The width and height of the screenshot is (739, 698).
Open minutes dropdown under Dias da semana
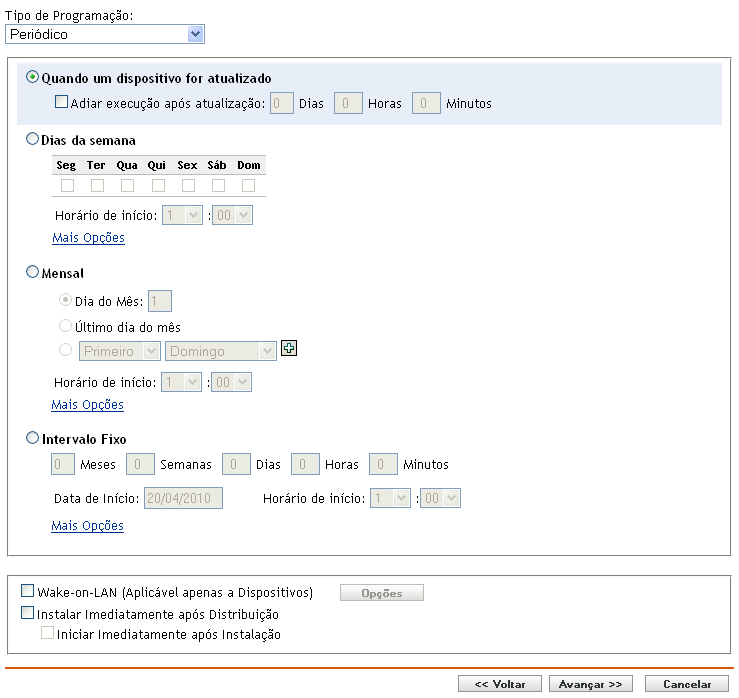click(x=232, y=215)
